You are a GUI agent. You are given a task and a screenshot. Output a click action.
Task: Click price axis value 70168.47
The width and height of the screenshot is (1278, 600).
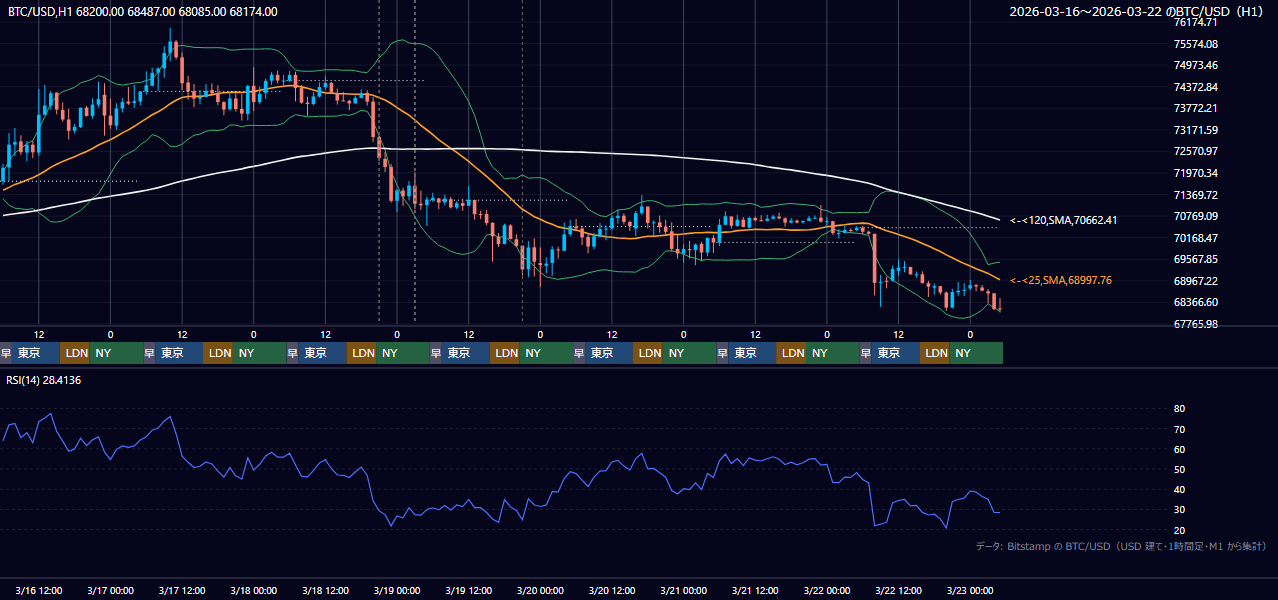[x=1195, y=238]
